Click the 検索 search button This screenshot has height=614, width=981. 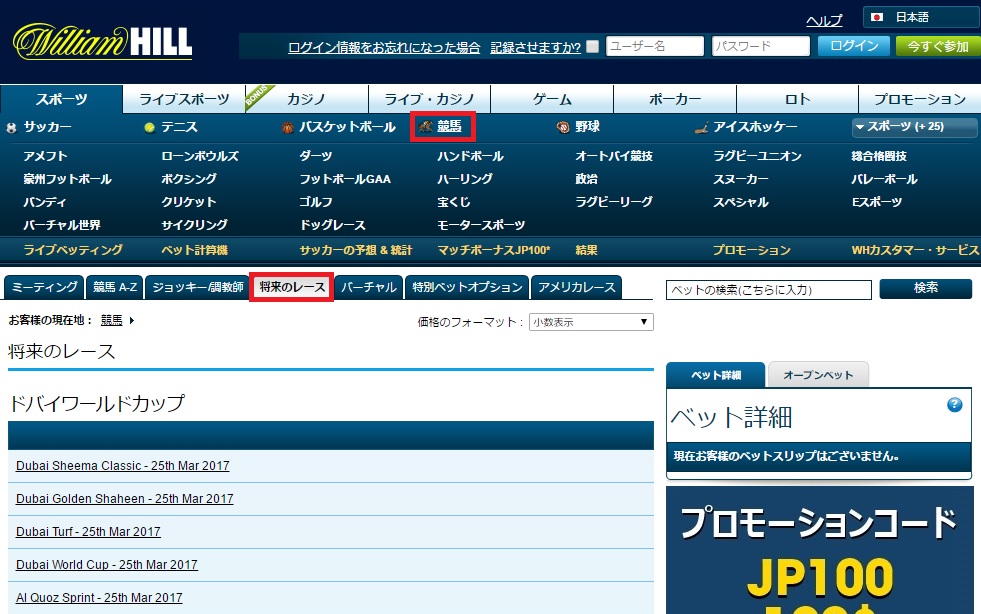coord(926,289)
